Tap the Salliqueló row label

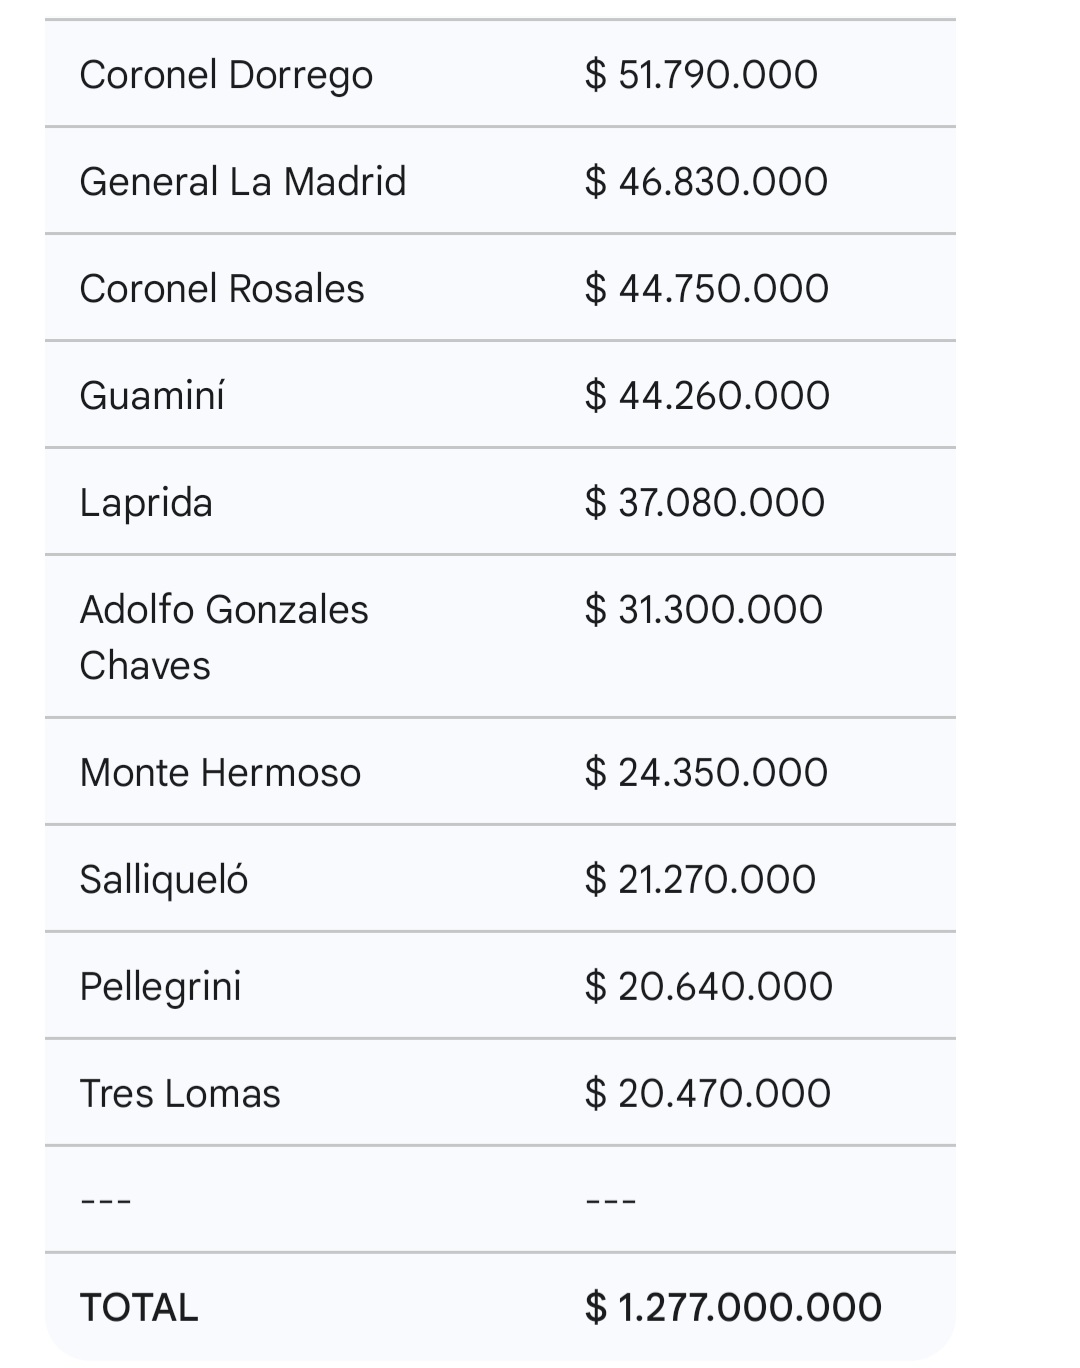(x=164, y=880)
